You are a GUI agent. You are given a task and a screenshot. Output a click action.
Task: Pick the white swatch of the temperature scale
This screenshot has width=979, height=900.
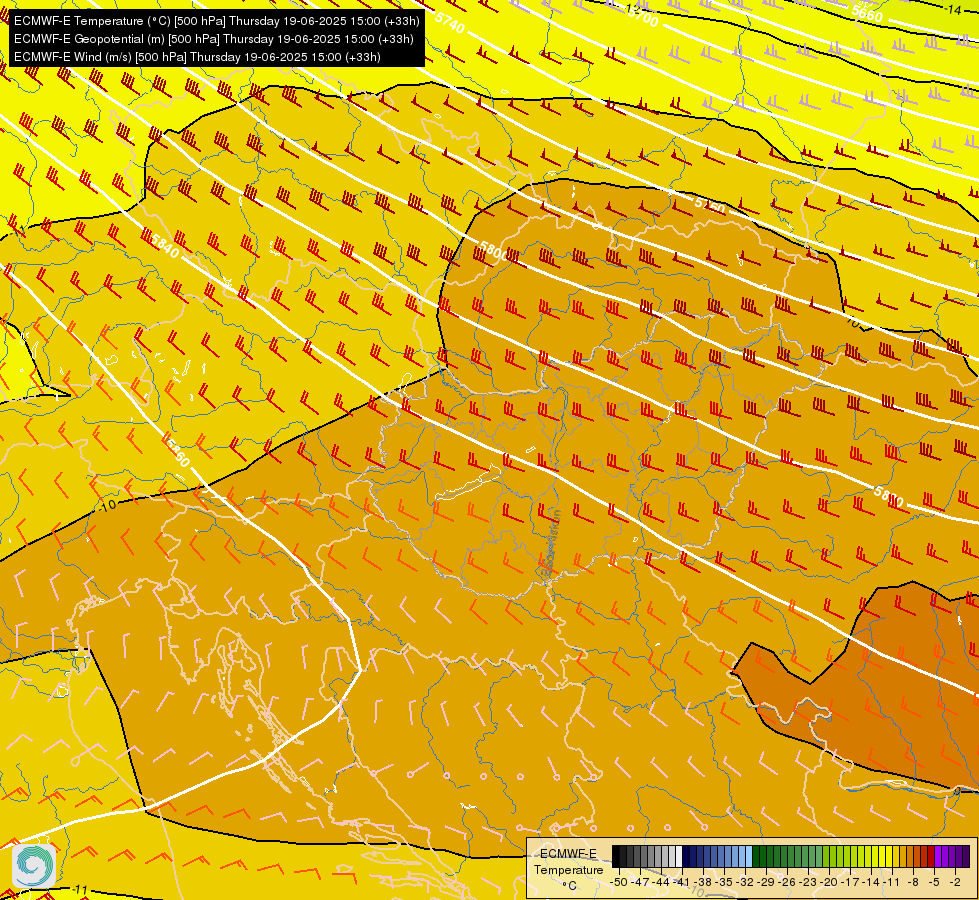[x=679, y=856]
